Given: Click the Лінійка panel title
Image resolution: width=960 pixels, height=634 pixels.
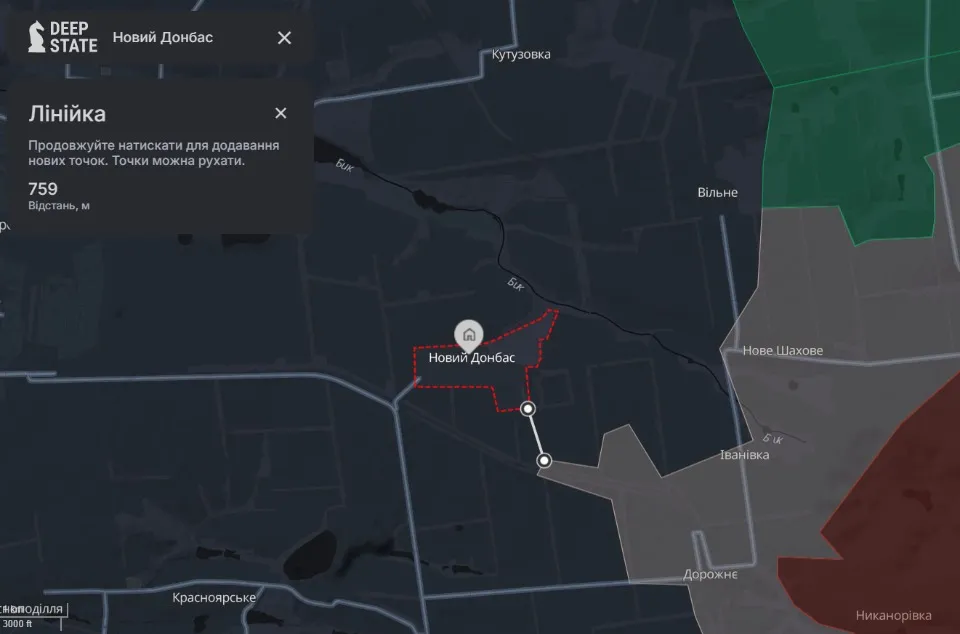Looking at the screenshot, I should click(x=67, y=114).
